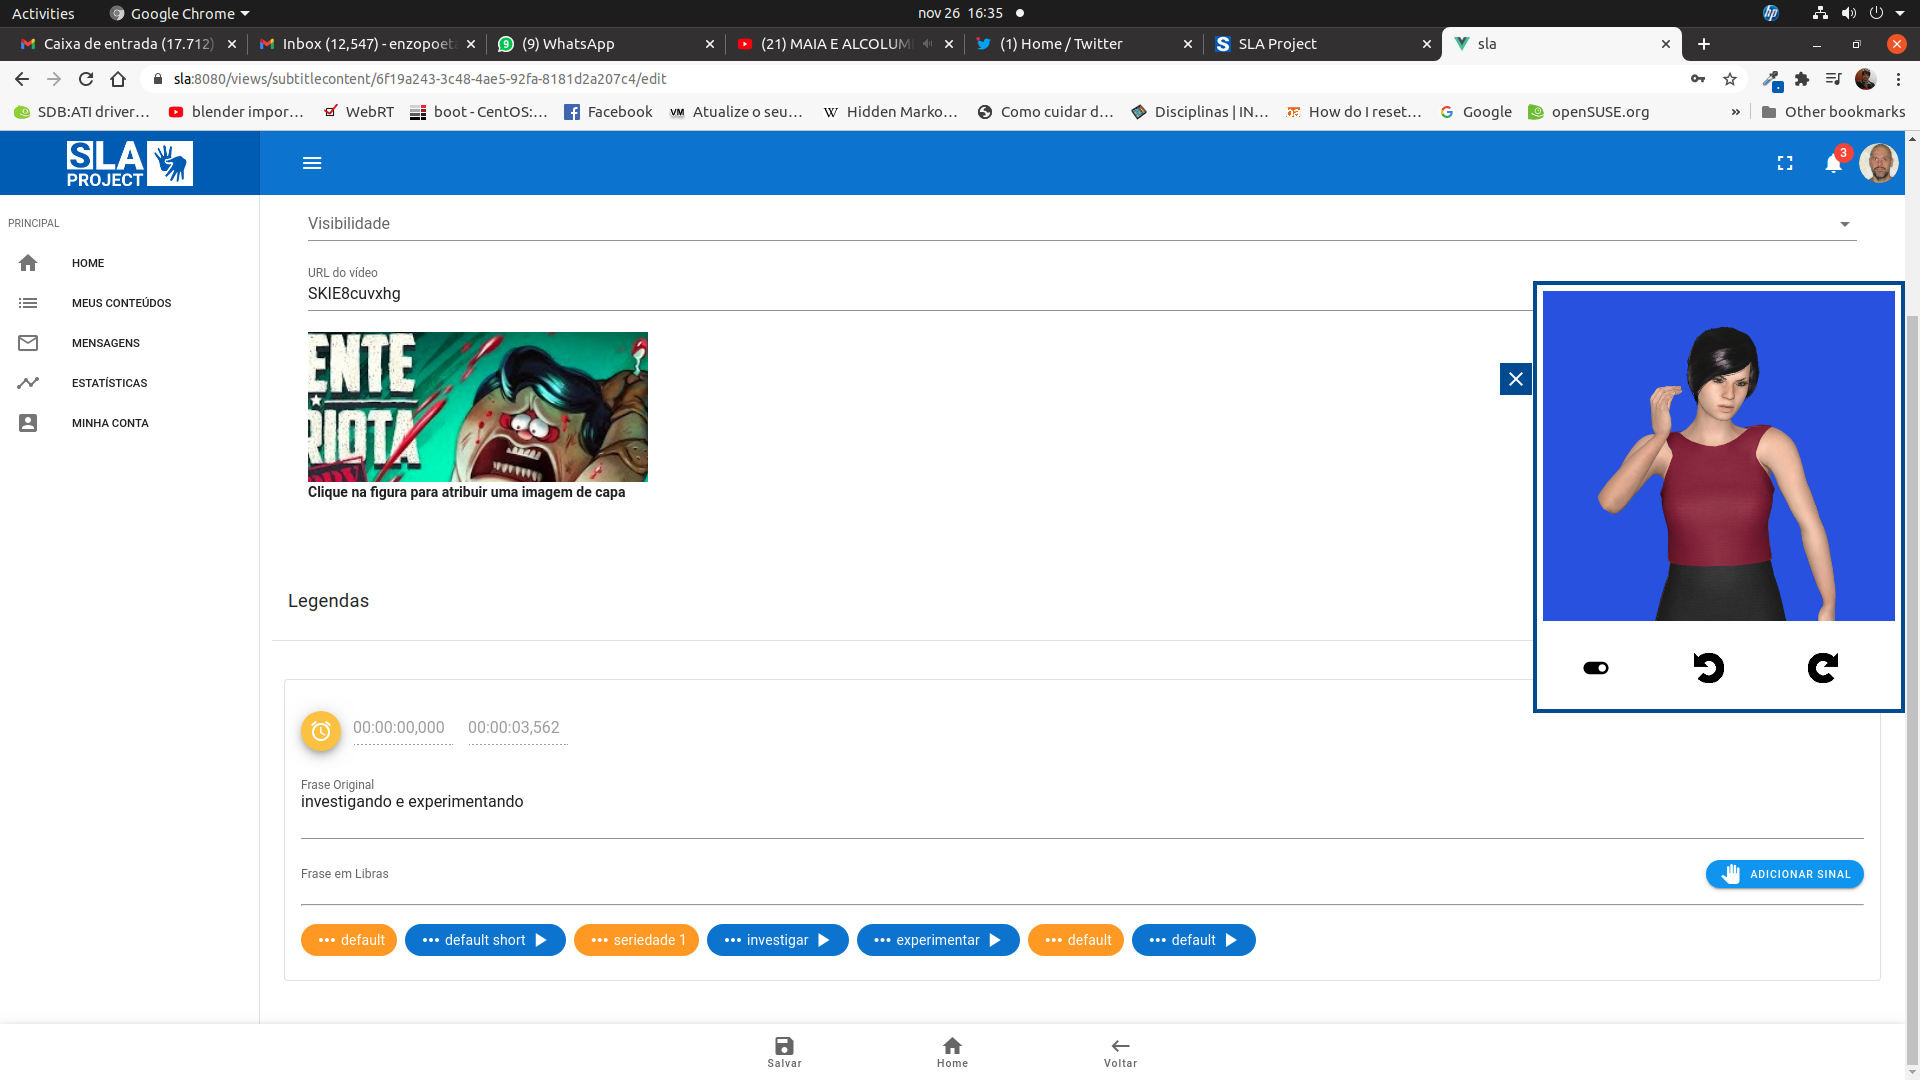The height and width of the screenshot is (1080, 1920).
Task: Close the avatar panel with X button
Action: pos(1516,379)
